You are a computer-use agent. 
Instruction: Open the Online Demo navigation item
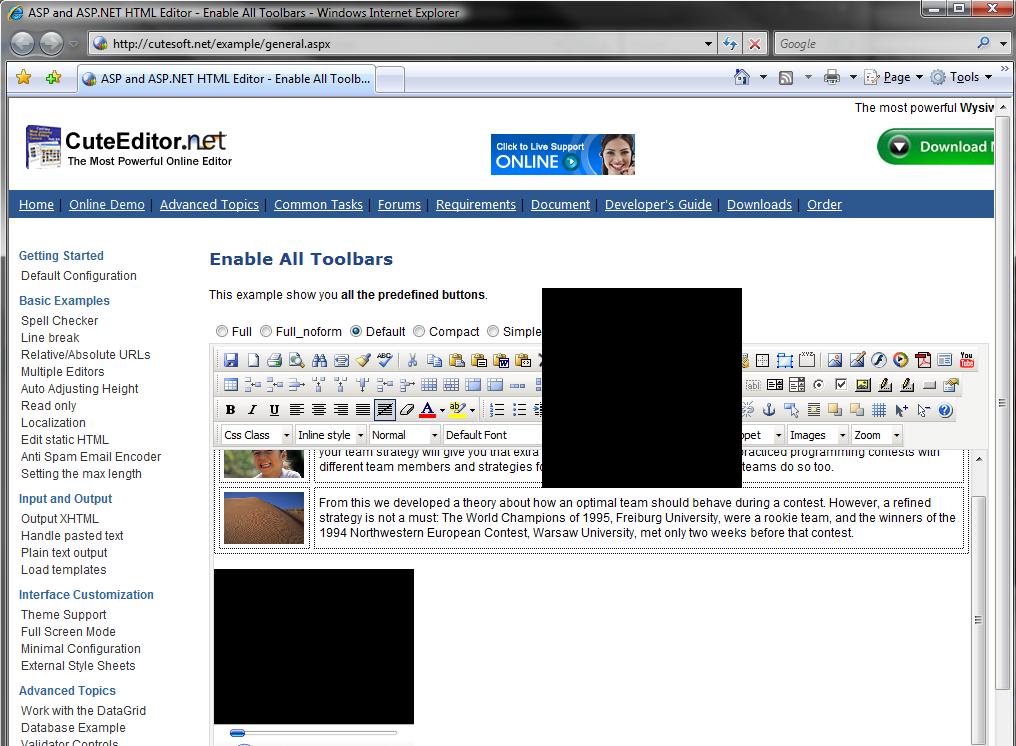pyautogui.click(x=107, y=205)
